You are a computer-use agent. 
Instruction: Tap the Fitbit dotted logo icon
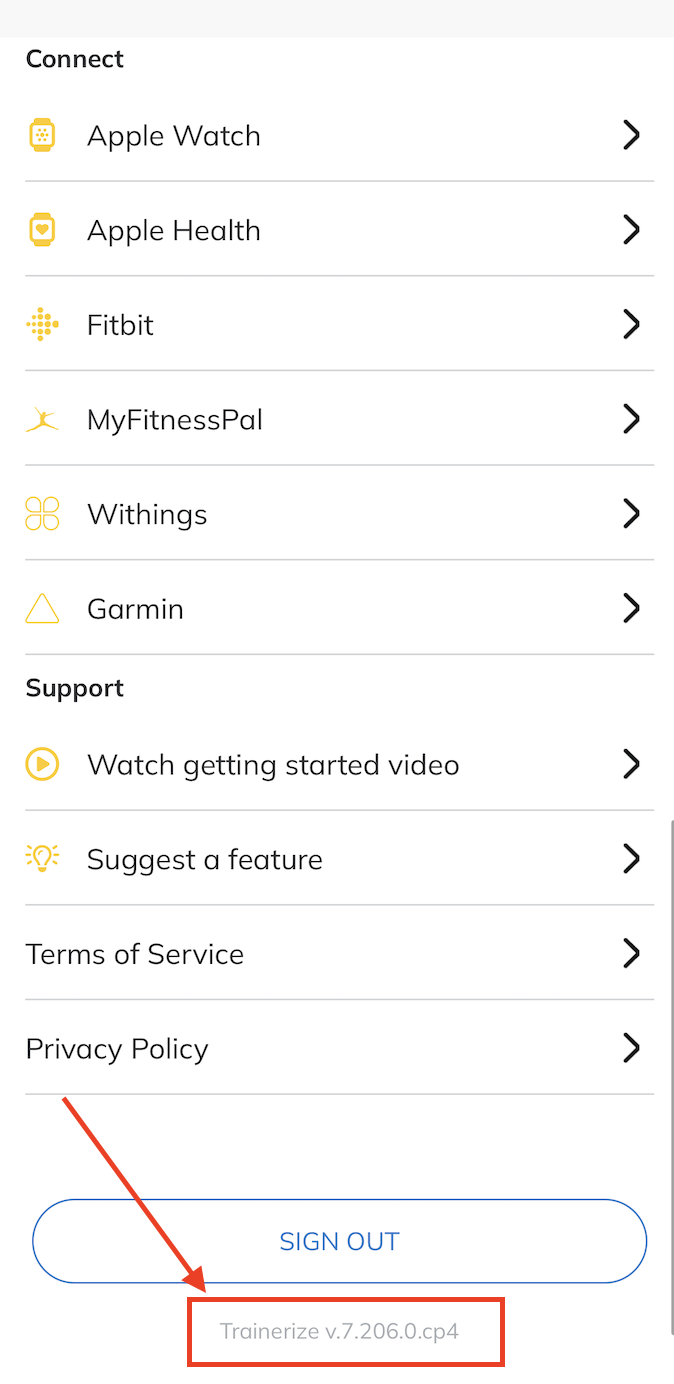click(x=42, y=325)
